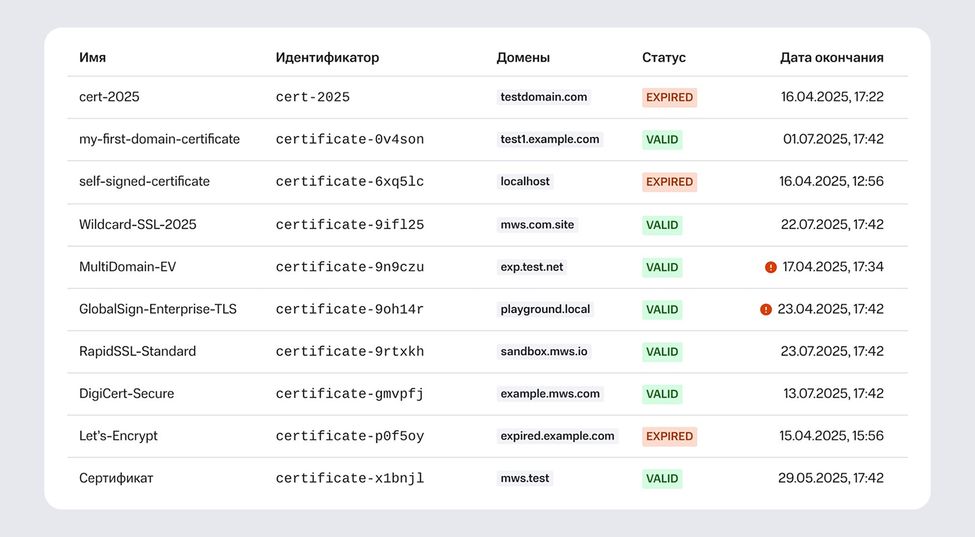Open GlobalSign-Enterprise-TLS certificate

point(158,310)
